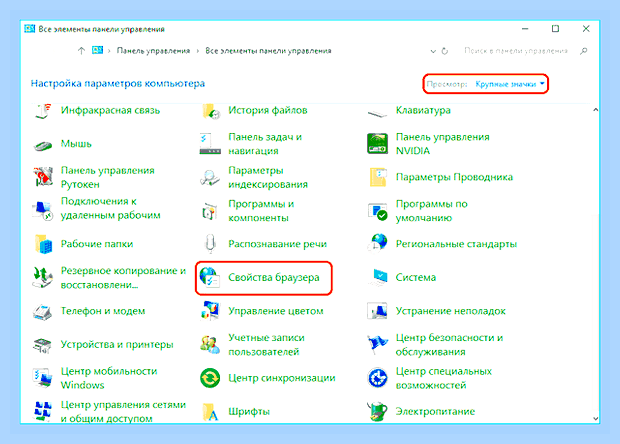This screenshot has height=444, width=620.
Task: Click the breadcrumb arrow before Панель управления
Action: coord(109,51)
